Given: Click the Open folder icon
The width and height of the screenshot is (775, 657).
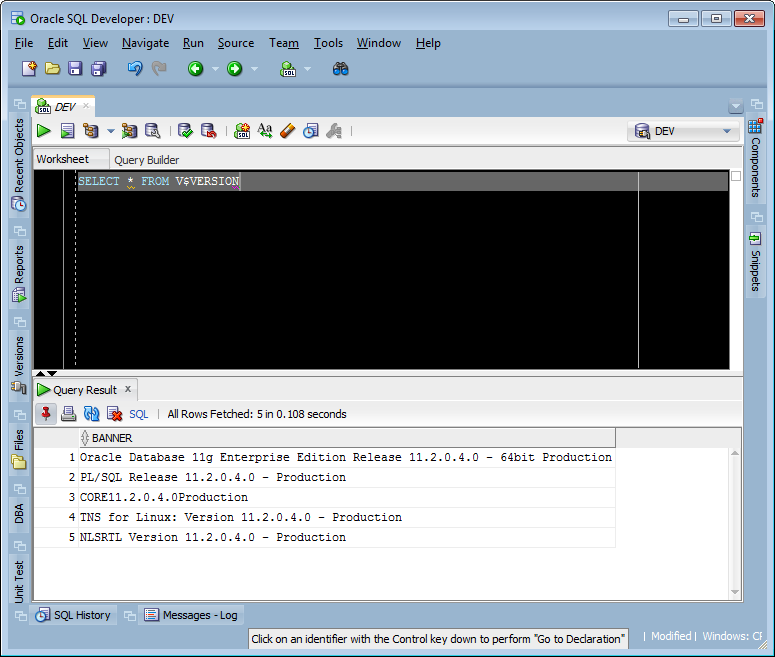Looking at the screenshot, I should [x=52, y=69].
